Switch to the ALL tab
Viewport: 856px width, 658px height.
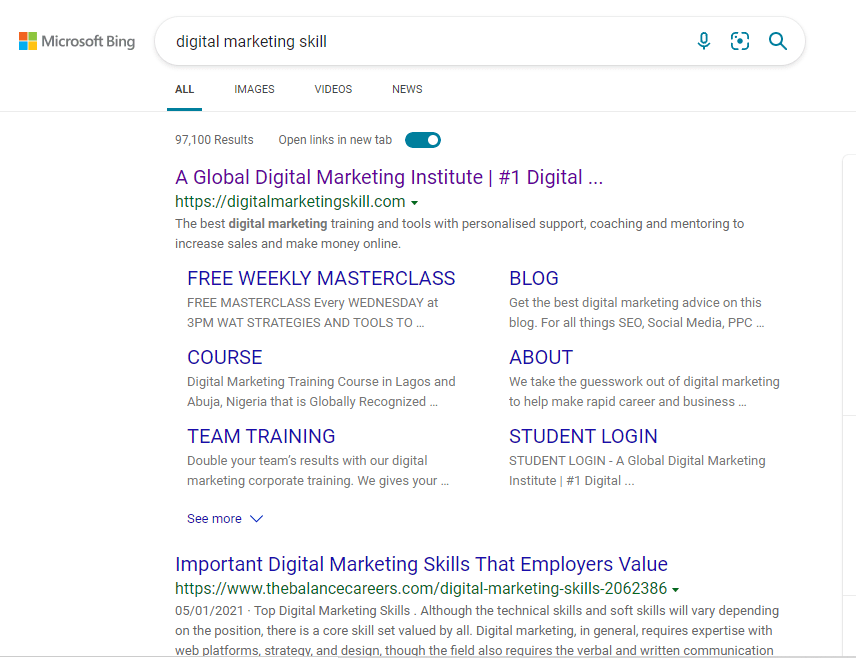point(185,89)
